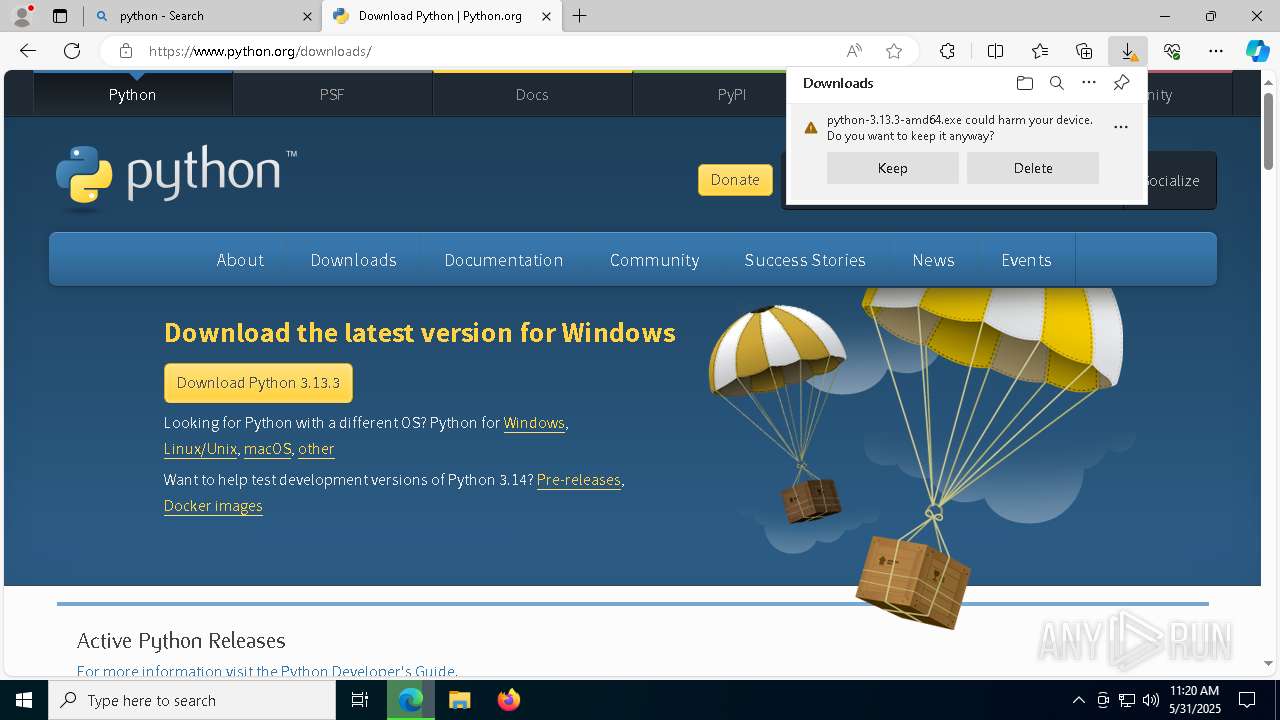Open File Explorer from taskbar
This screenshot has width=1280, height=720.
click(459, 700)
